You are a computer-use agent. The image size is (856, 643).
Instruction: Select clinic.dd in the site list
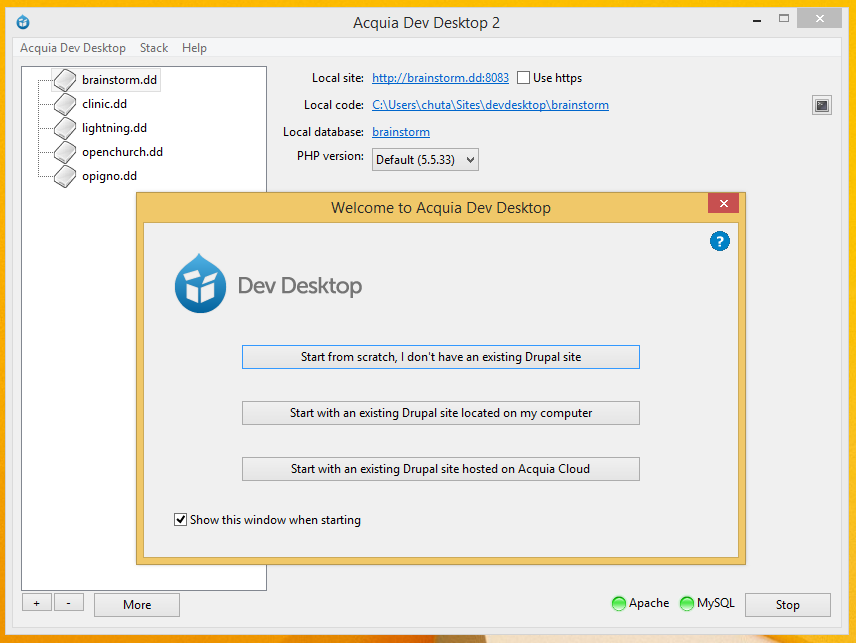point(104,104)
